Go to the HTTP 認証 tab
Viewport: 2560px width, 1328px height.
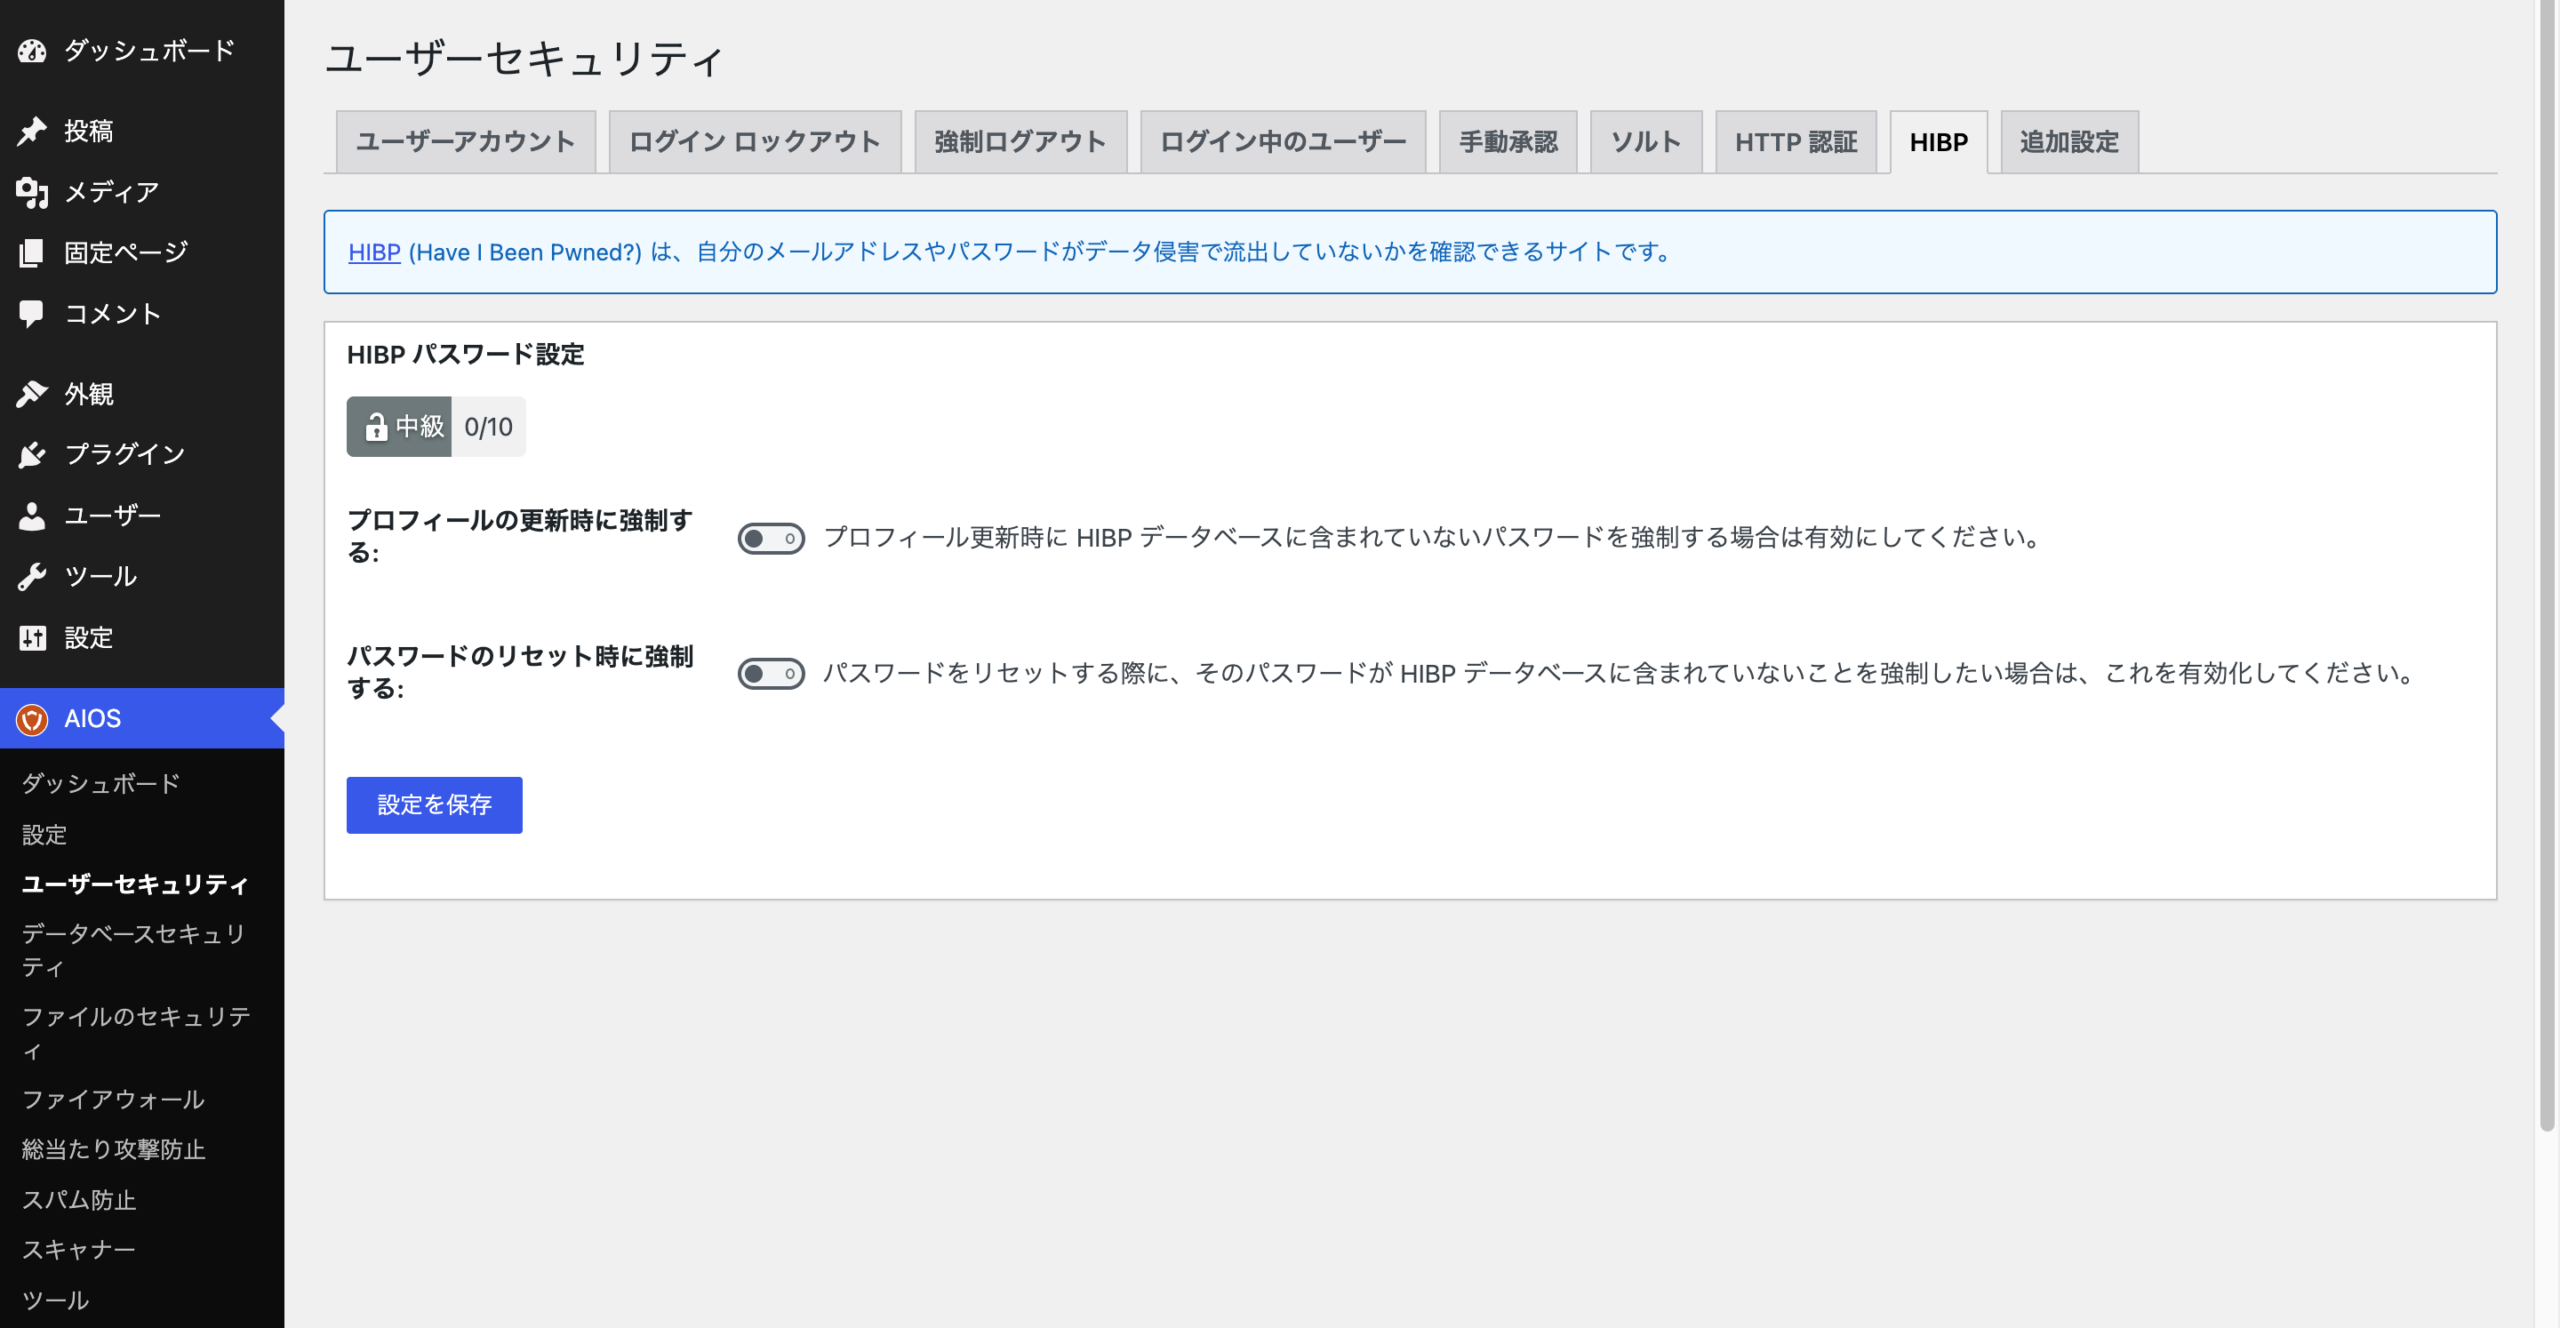coord(1796,142)
